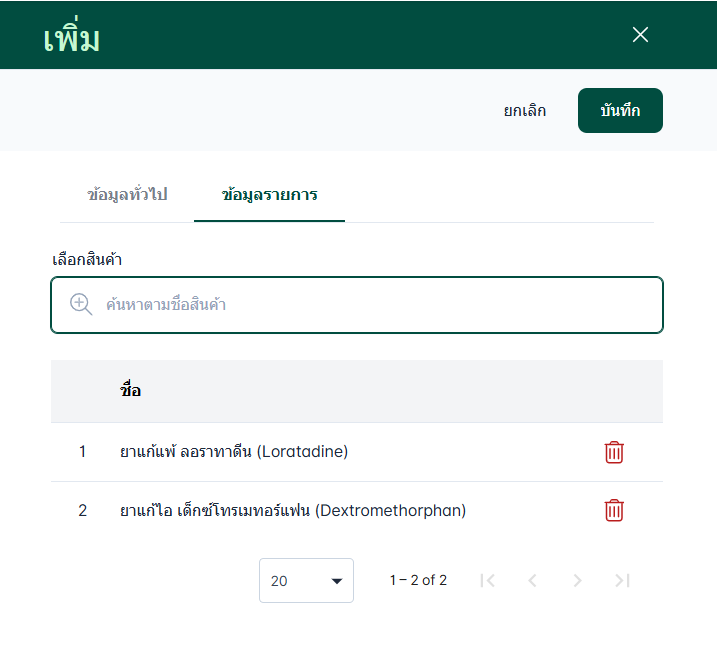Select the Dextromethorphan product row name
The image size is (717, 647).
[293, 511]
